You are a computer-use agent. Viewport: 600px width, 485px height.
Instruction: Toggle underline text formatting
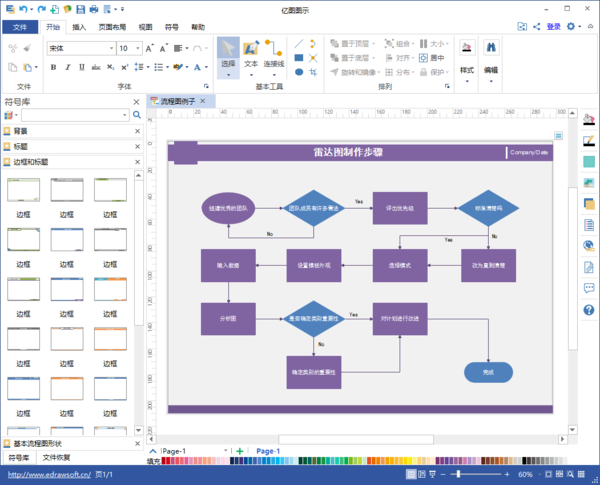(x=82, y=67)
